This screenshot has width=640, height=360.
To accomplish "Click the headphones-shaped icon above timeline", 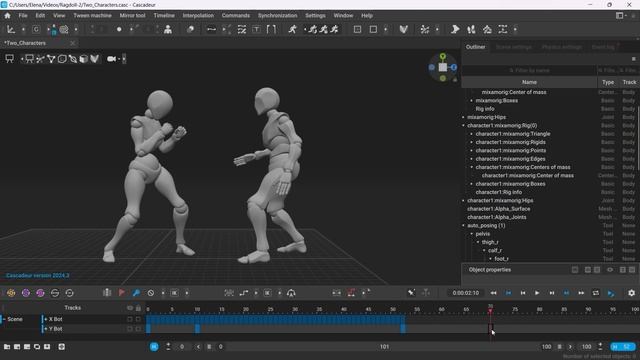I will point(291,293).
